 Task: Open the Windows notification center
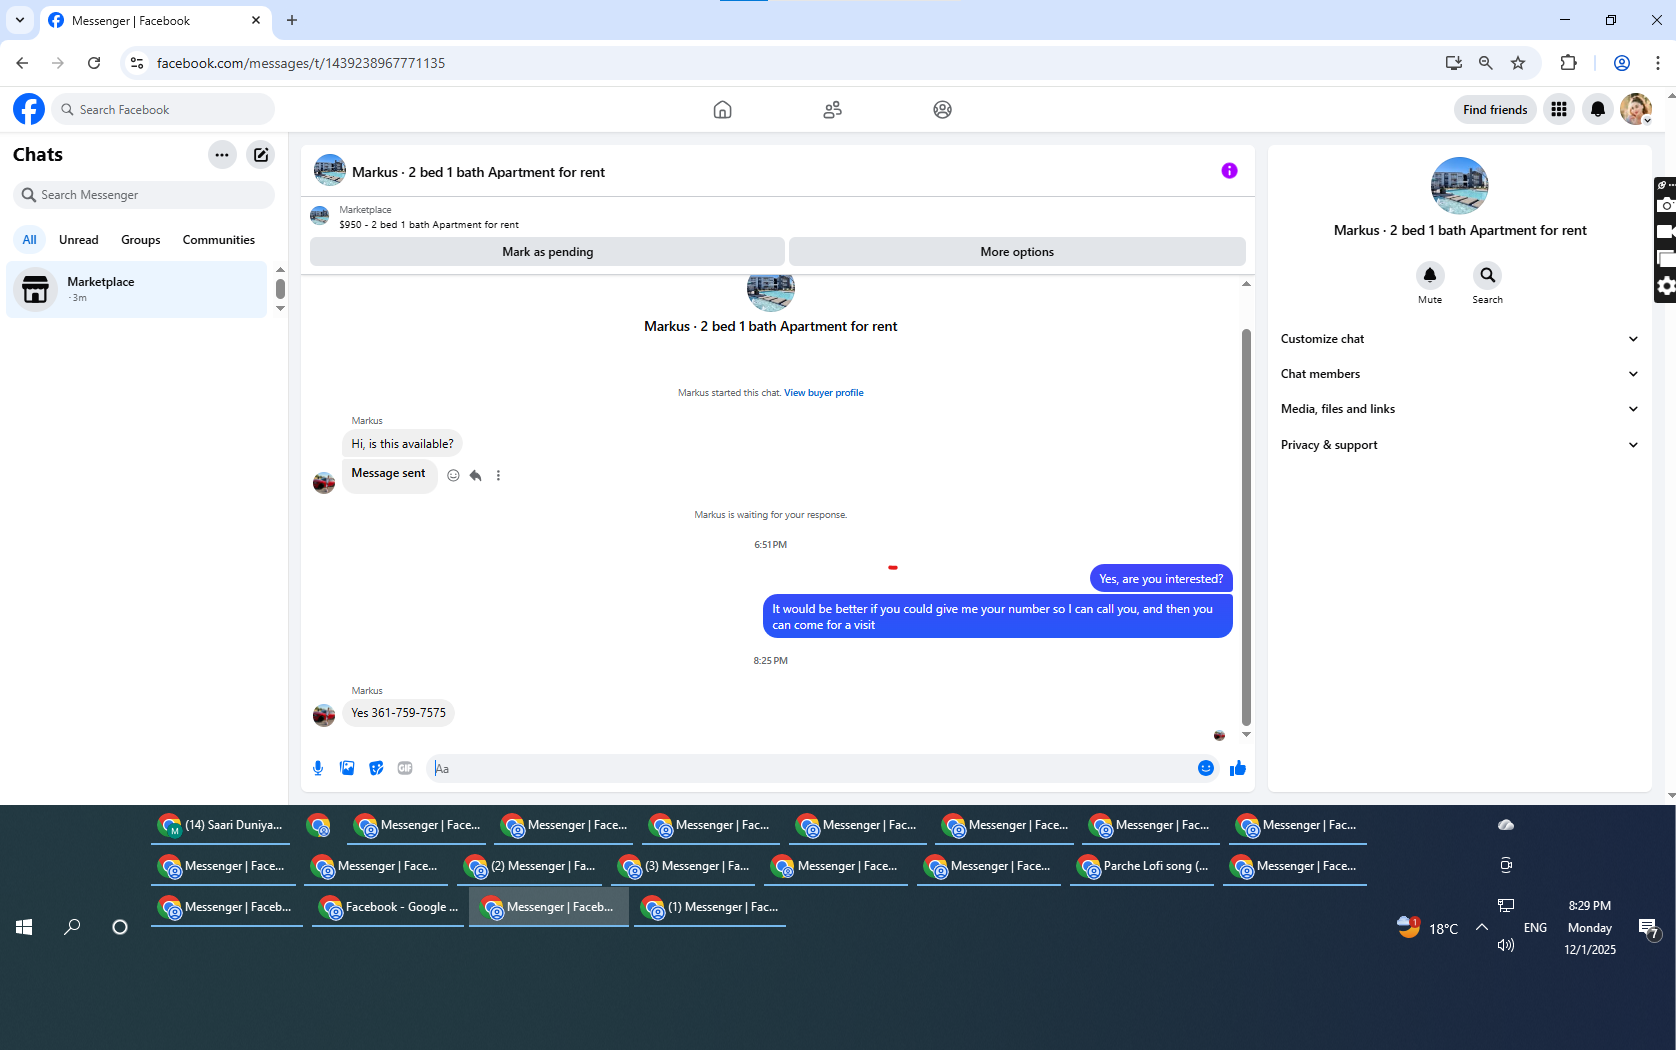click(x=1648, y=929)
